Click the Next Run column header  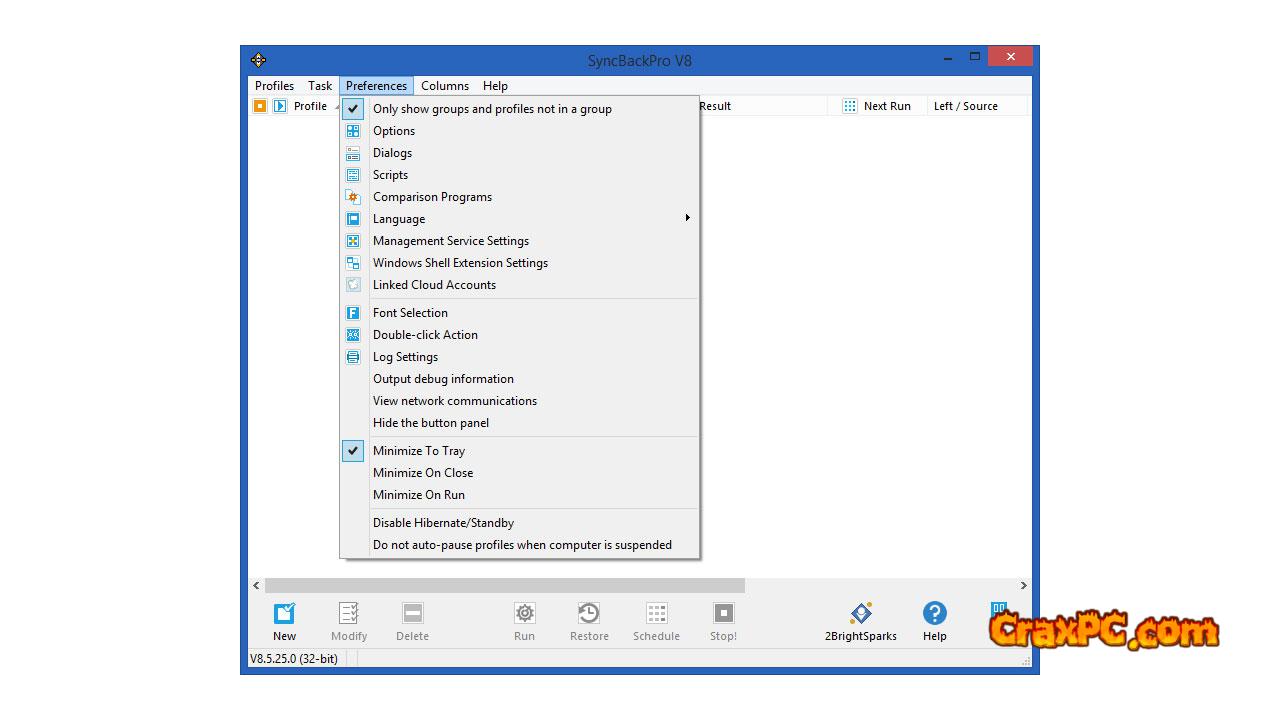(x=878, y=106)
